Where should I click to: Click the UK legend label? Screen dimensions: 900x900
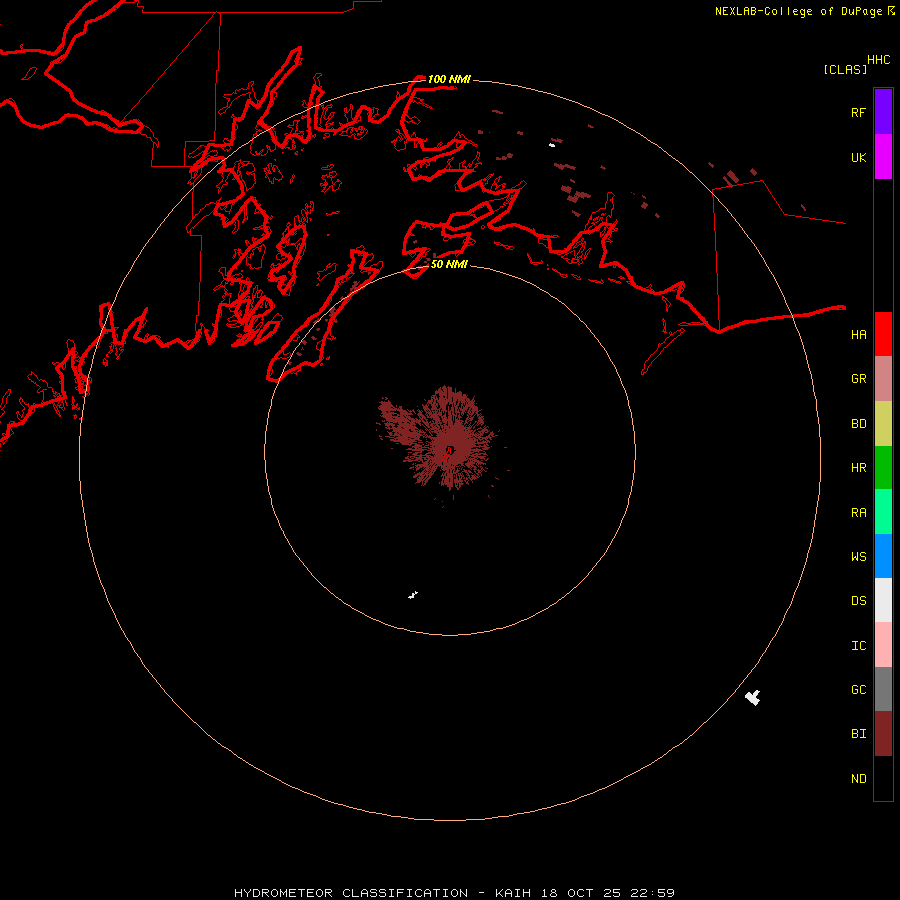858,157
